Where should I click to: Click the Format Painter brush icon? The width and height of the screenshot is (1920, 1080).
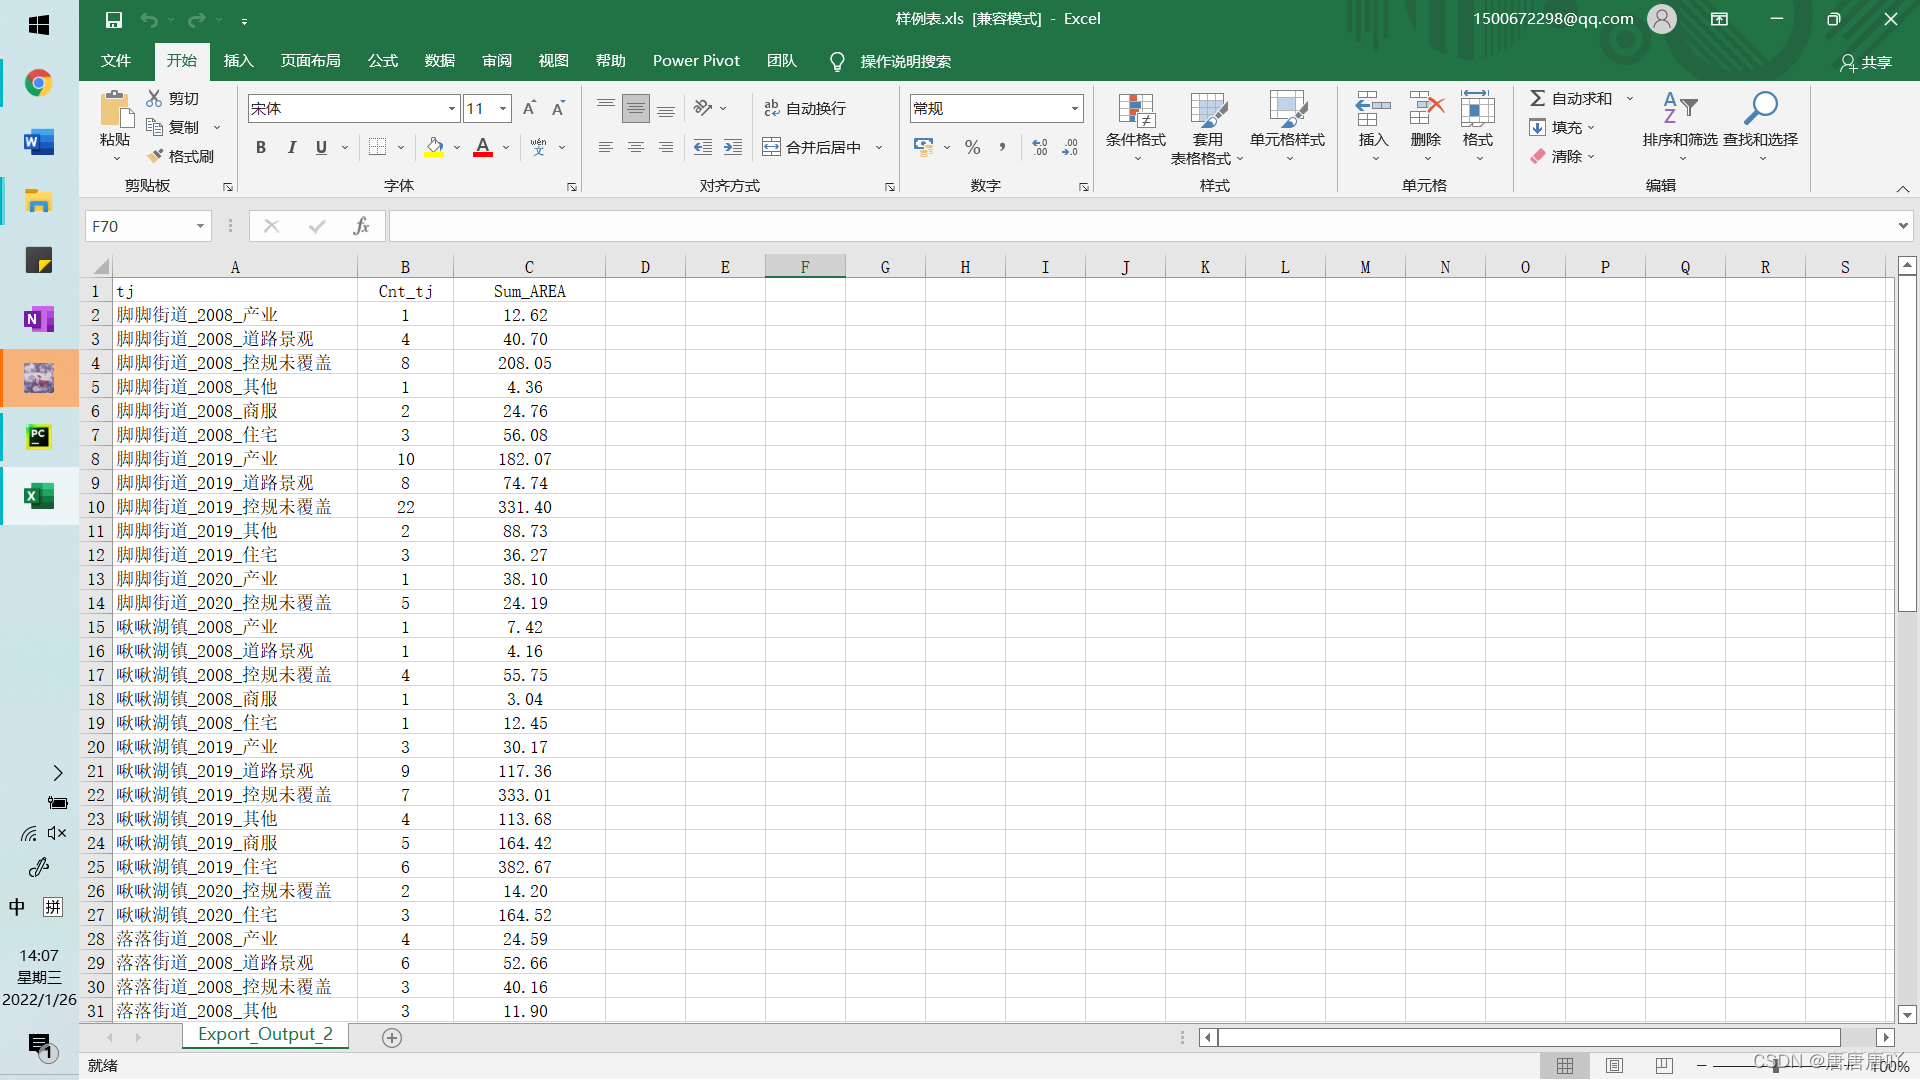click(156, 156)
